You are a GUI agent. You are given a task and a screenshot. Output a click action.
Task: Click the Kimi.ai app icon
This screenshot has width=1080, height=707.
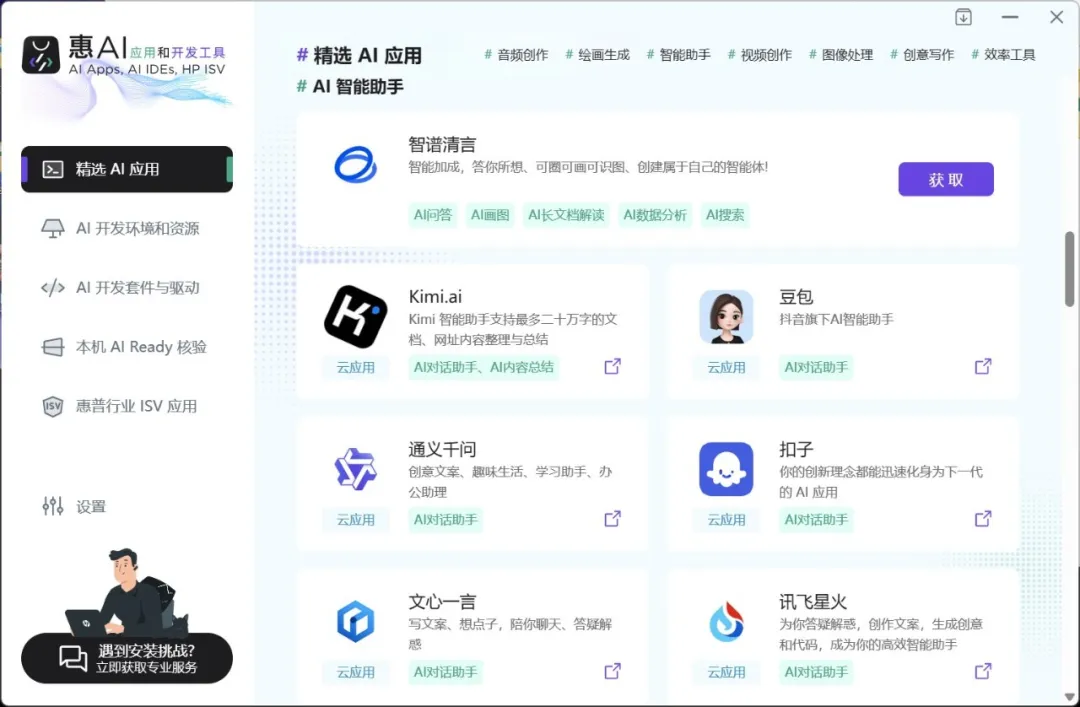coord(355,317)
